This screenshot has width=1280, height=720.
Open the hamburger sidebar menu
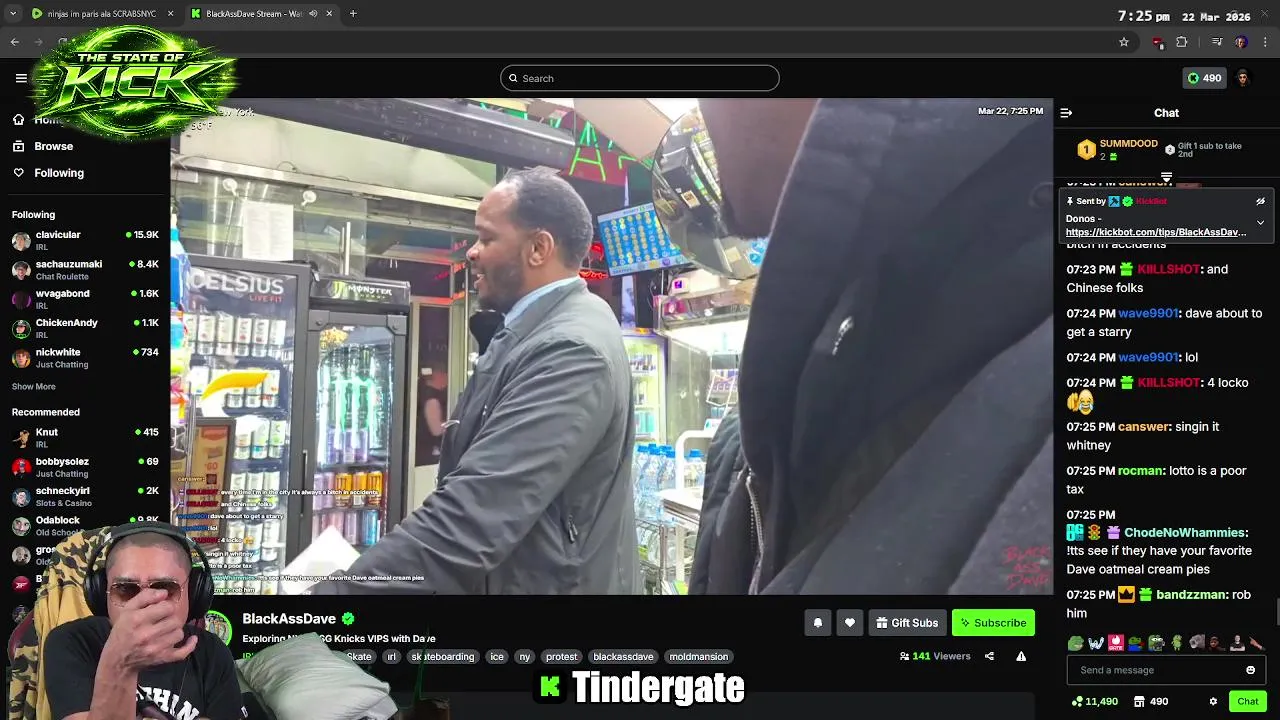21,78
